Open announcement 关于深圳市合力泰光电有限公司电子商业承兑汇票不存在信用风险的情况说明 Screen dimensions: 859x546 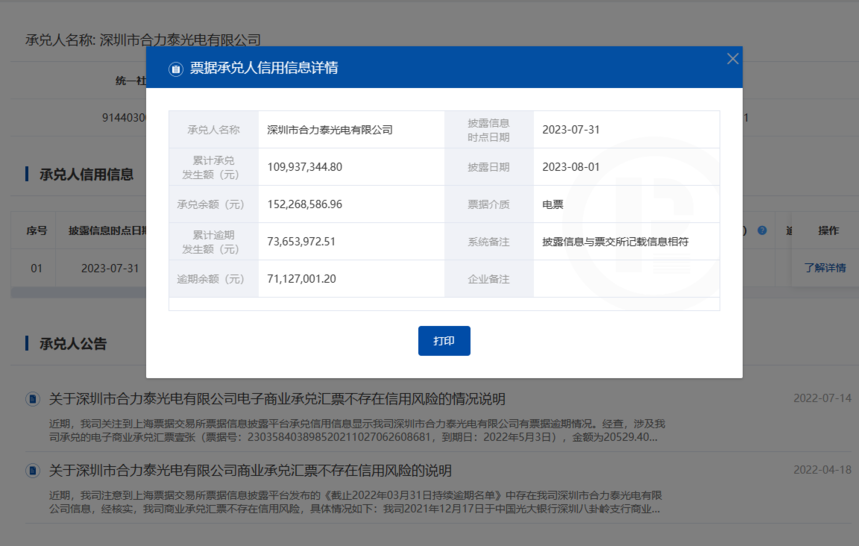click(x=277, y=399)
